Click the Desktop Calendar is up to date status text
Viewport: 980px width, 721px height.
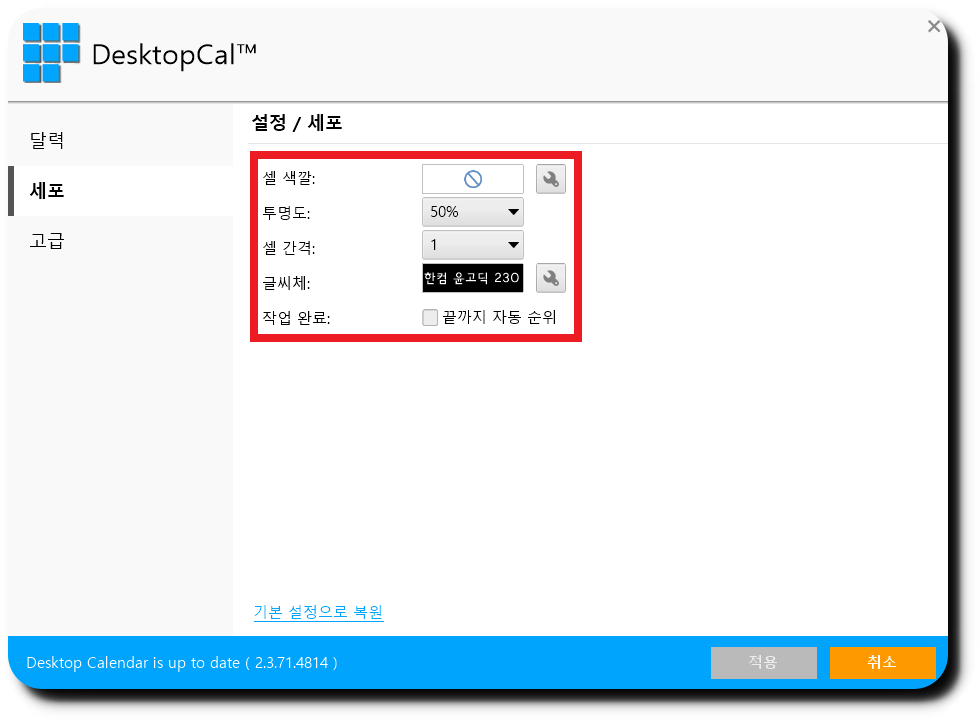click(x=182, y=663)
